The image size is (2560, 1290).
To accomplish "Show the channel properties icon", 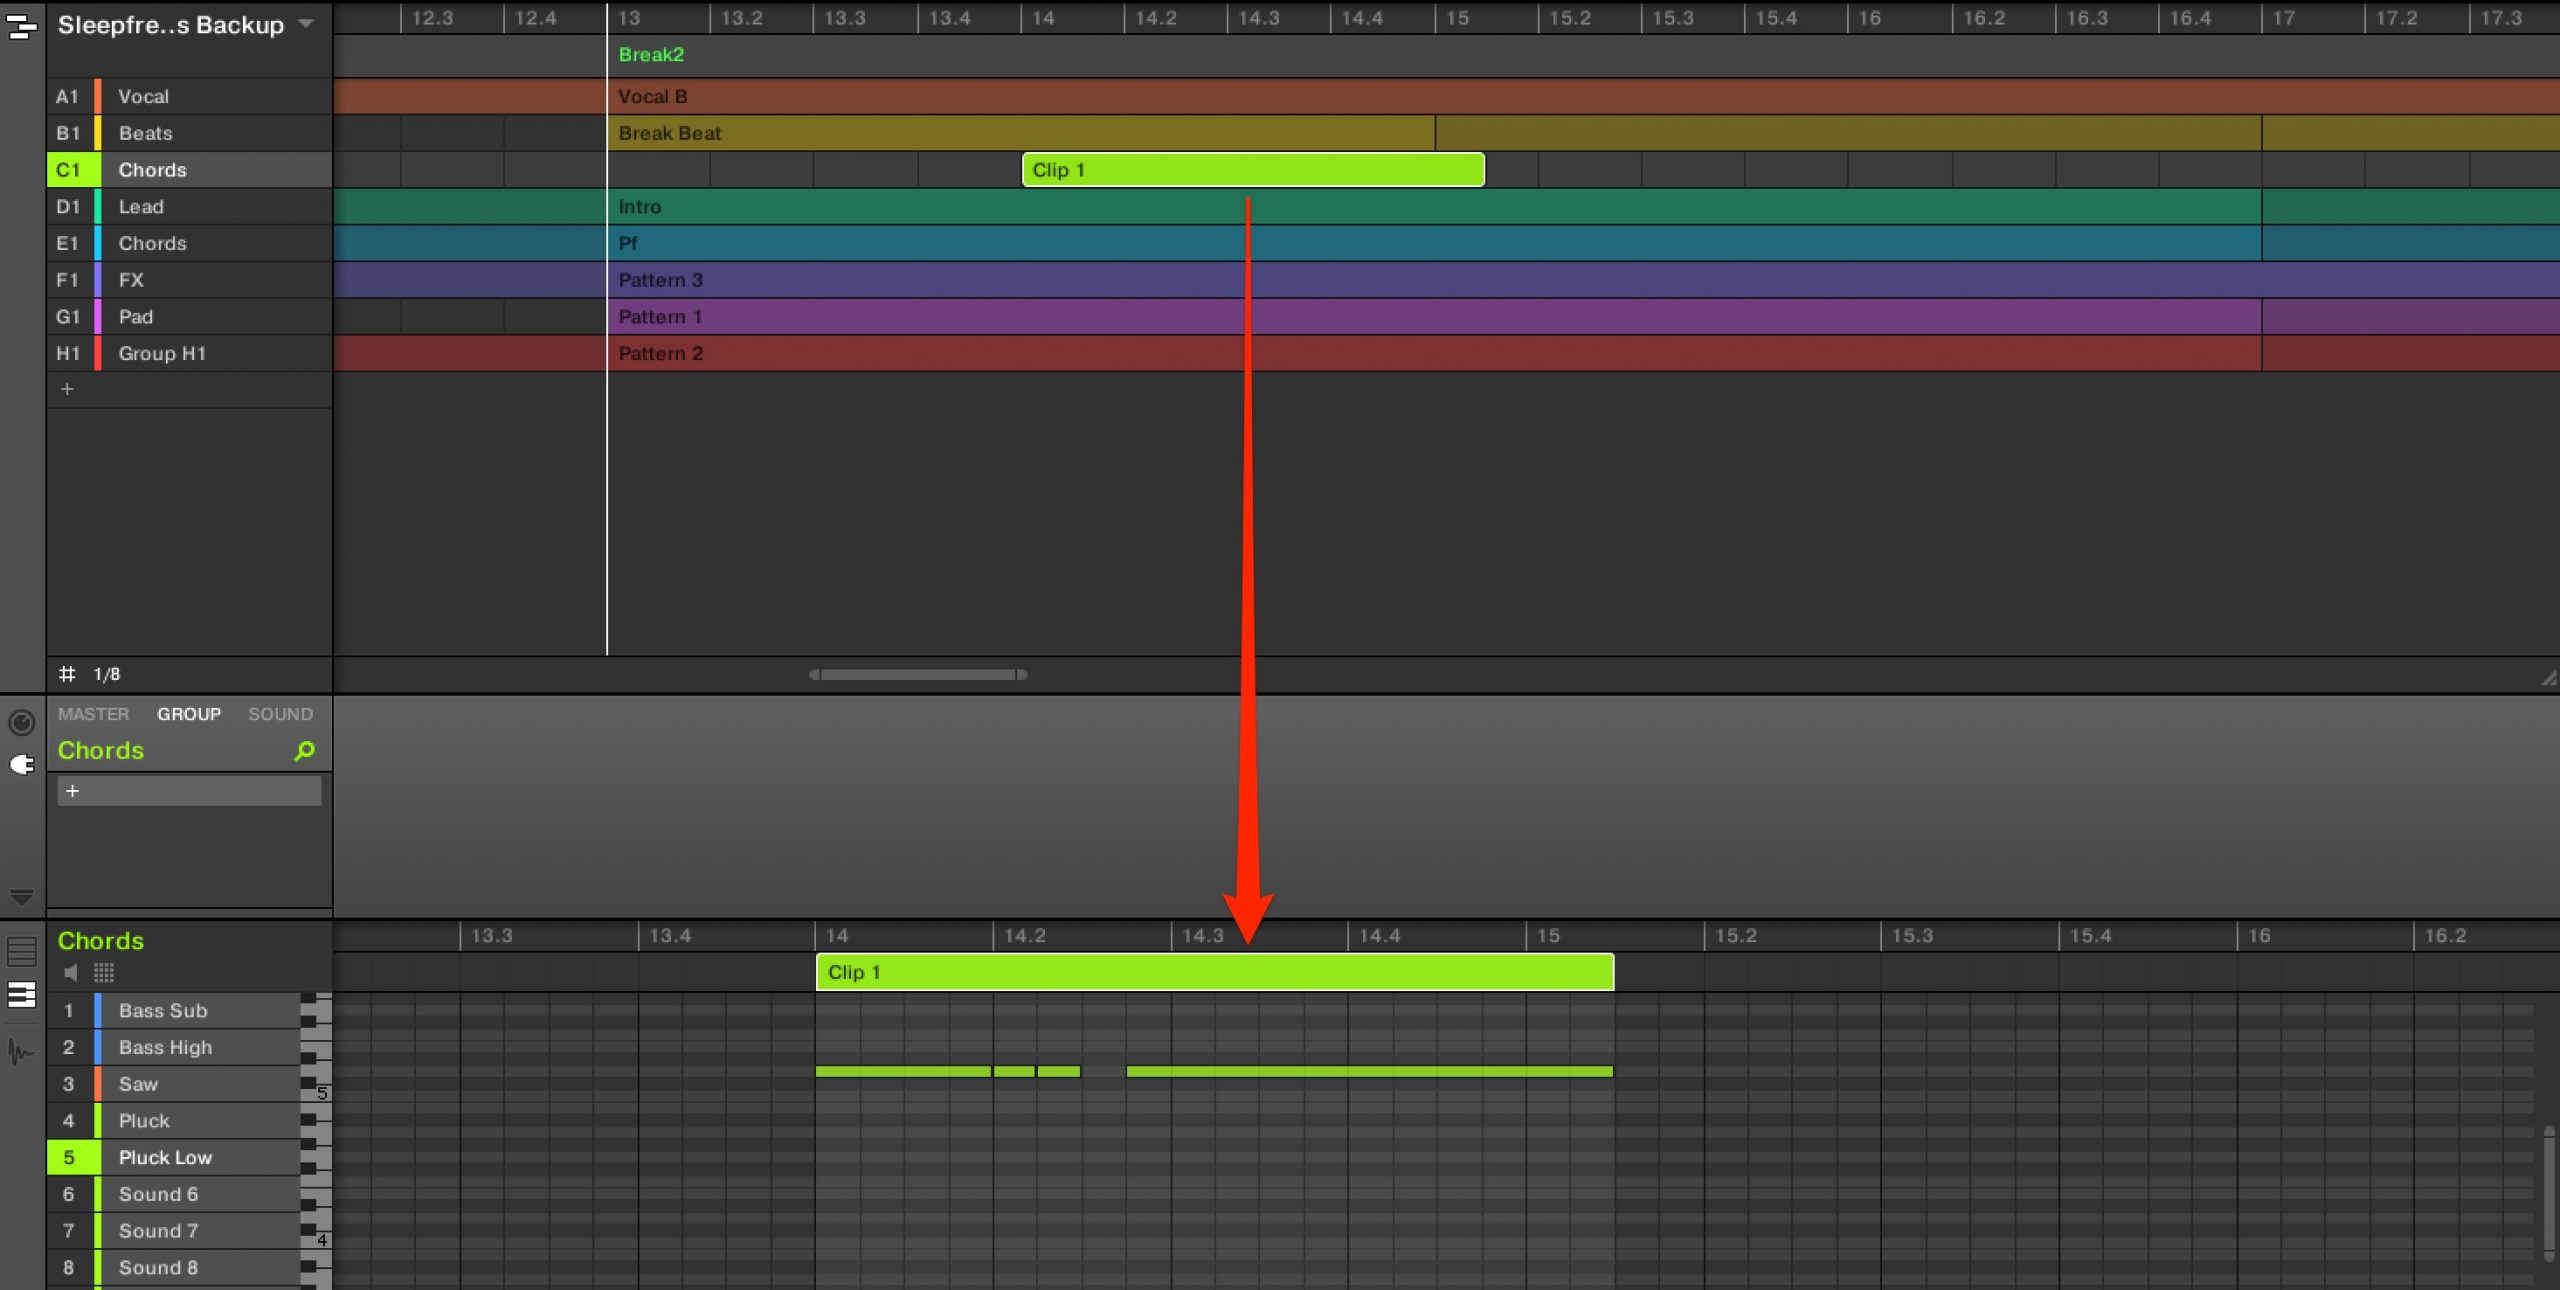I will [21, 723].
